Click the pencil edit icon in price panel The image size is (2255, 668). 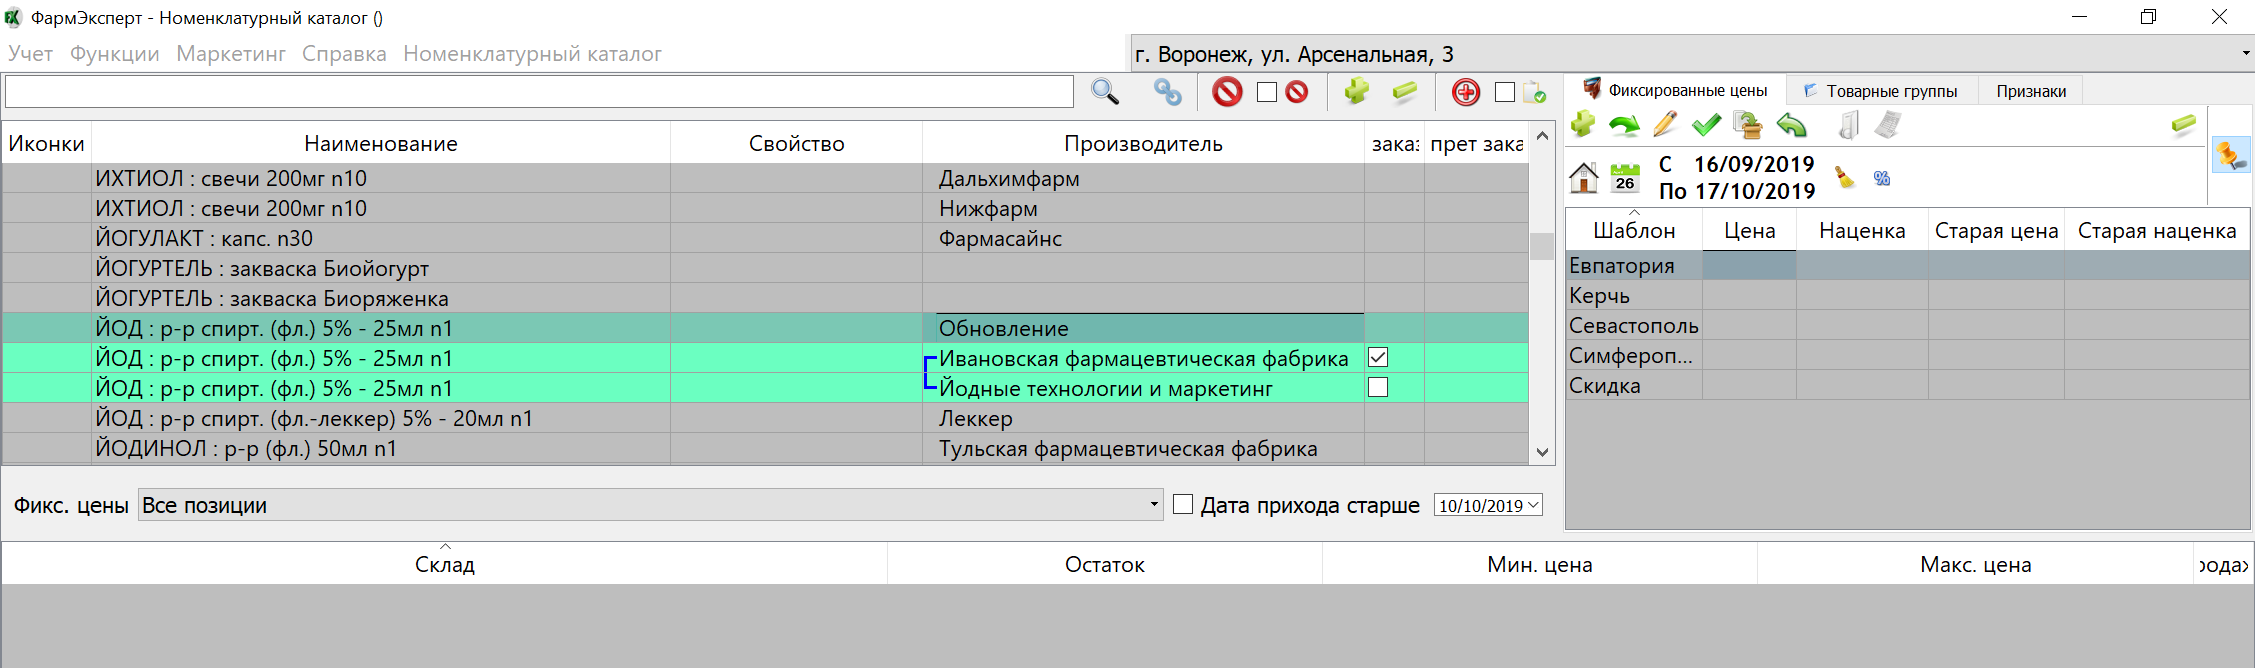click(1665, 125)
